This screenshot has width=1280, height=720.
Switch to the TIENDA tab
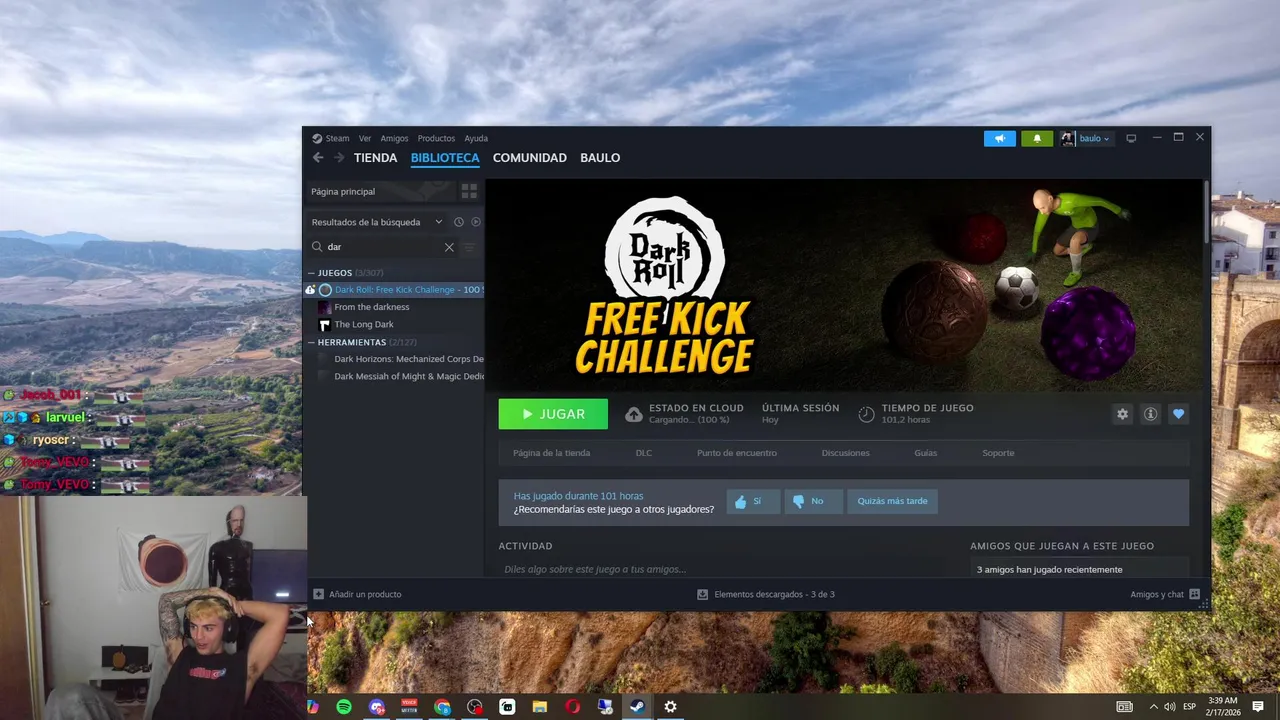[376, 158]
